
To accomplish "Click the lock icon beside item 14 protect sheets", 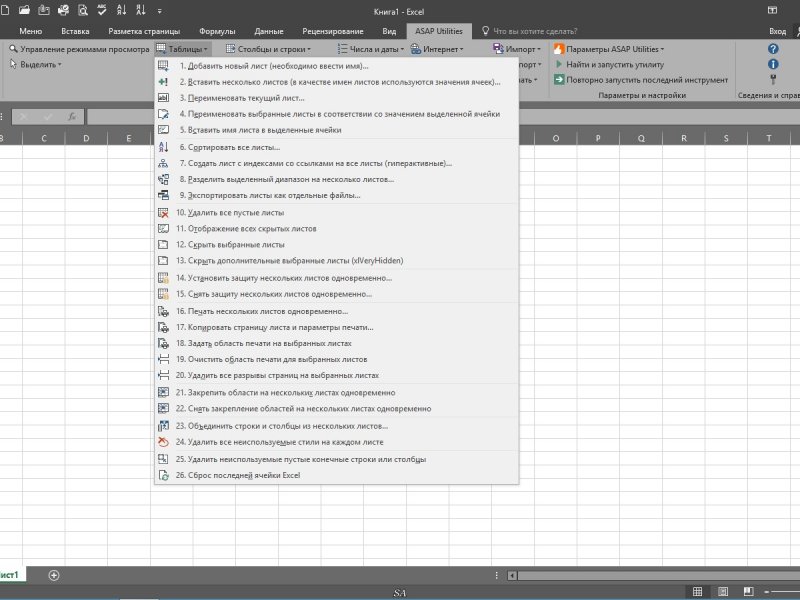I will click(x=163, y=278).
